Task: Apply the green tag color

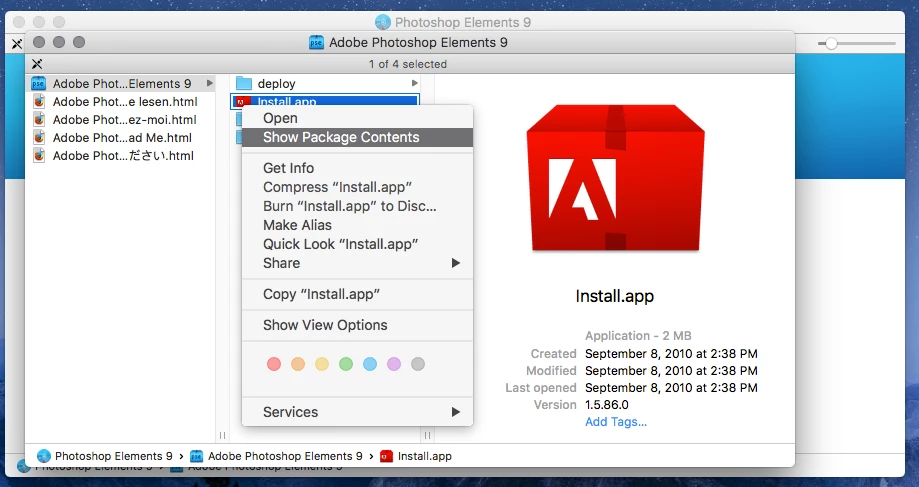Action: tap(346, 364)
